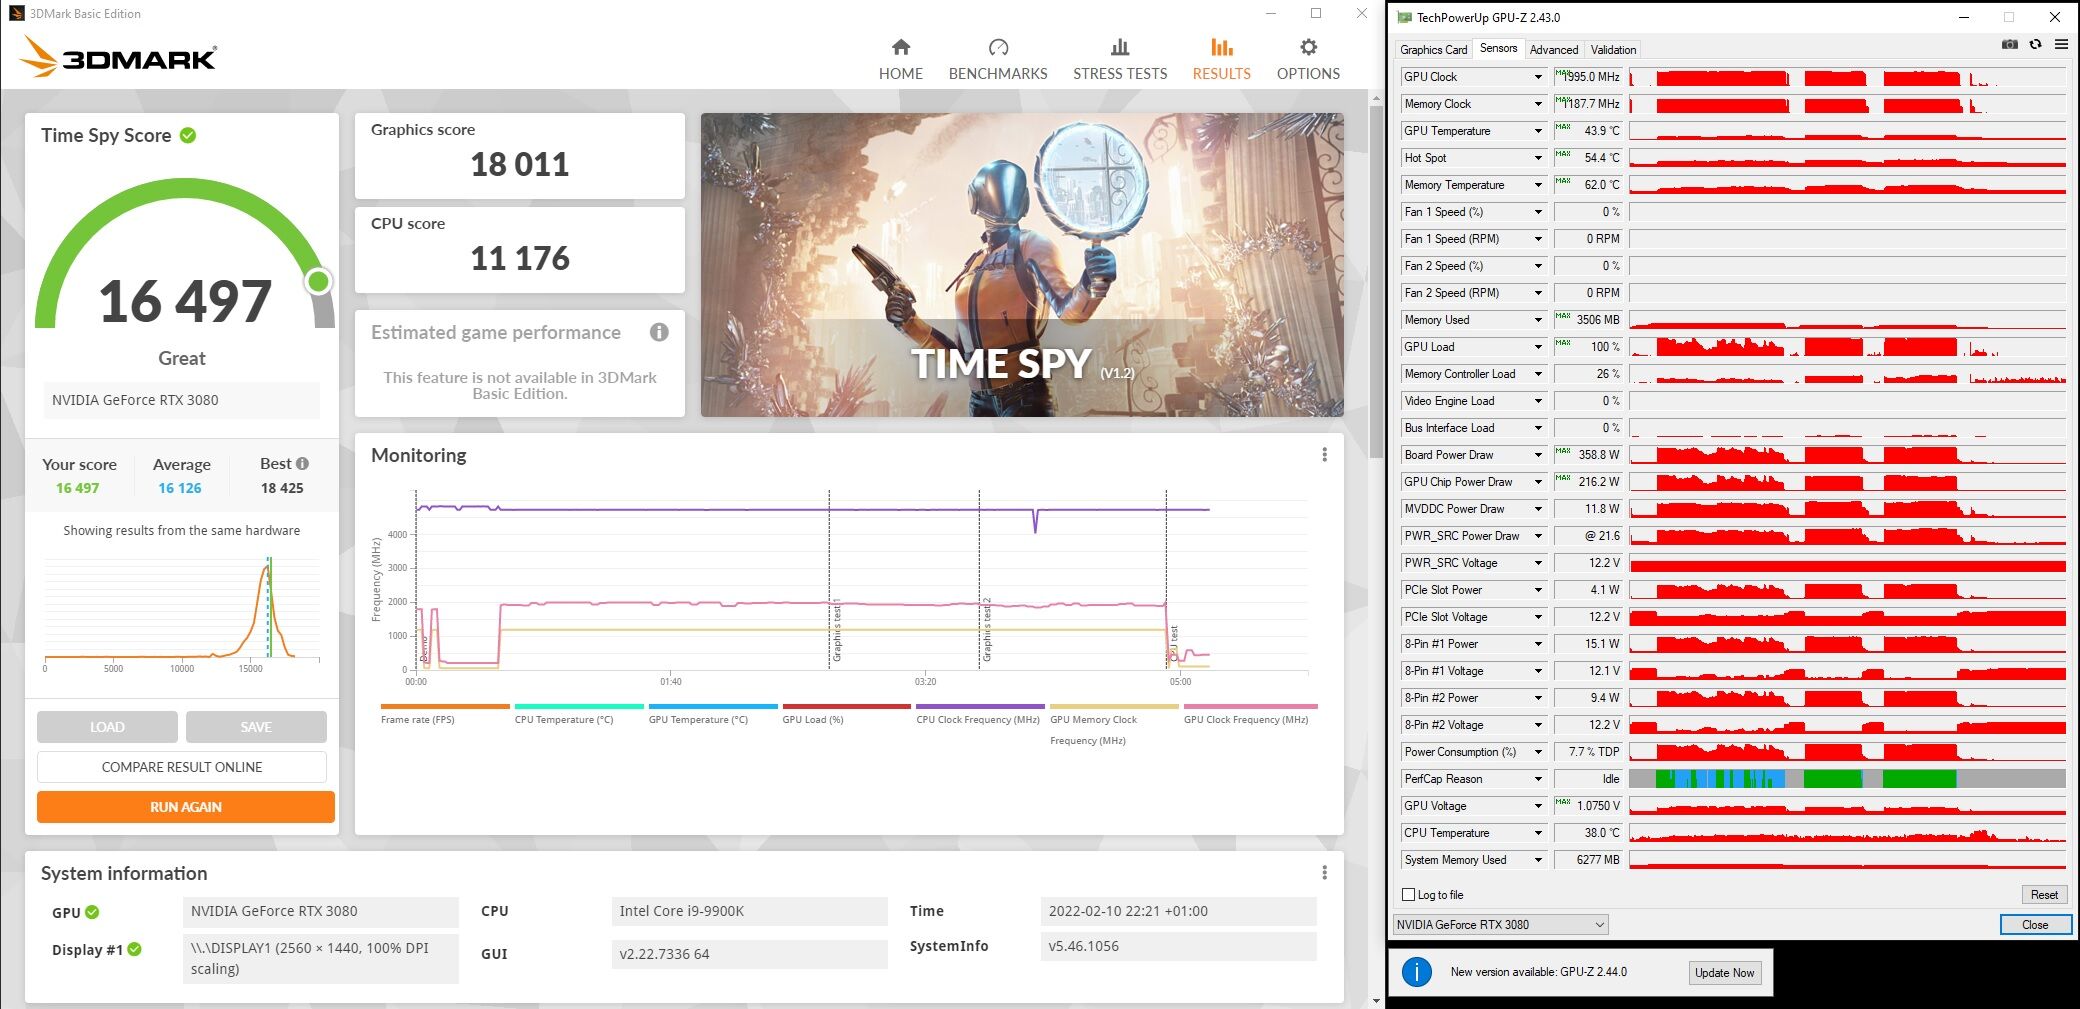The height and width of the screenshot is (1009, 2080).
Task: Toggle GPU Memory Clock Frequency legend
Action: (1114, 724)
